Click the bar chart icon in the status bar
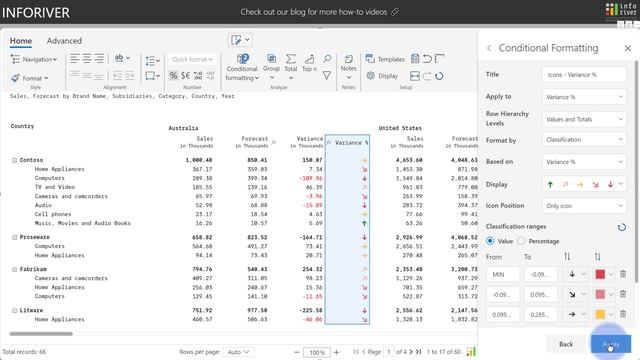 point(471,351)
